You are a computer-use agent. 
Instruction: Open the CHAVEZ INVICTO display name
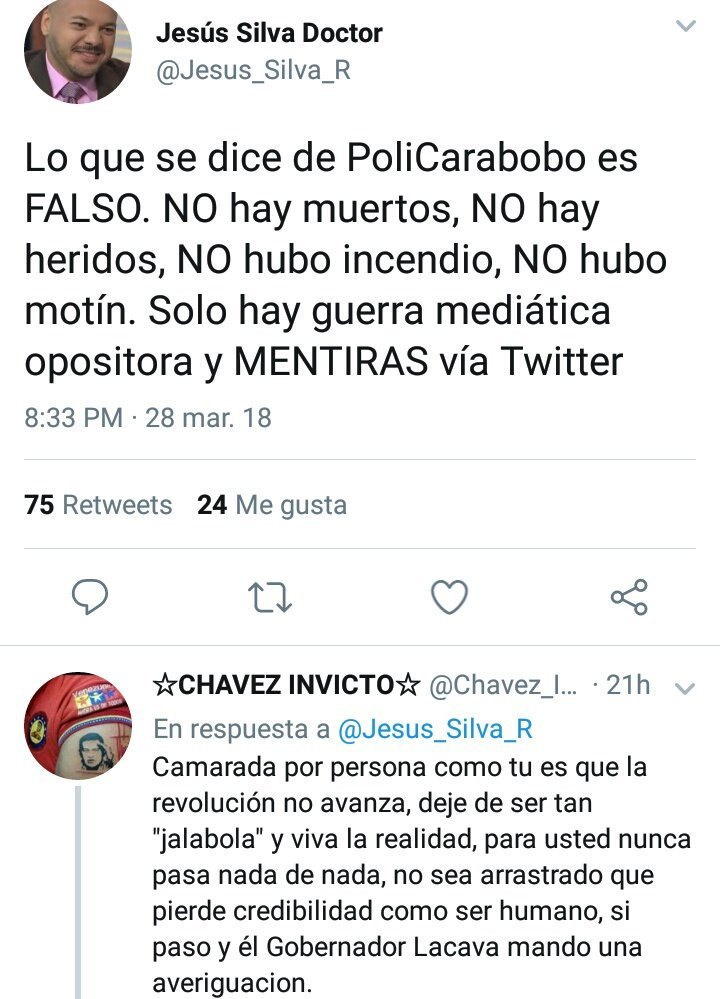click(x=286, y=685)
